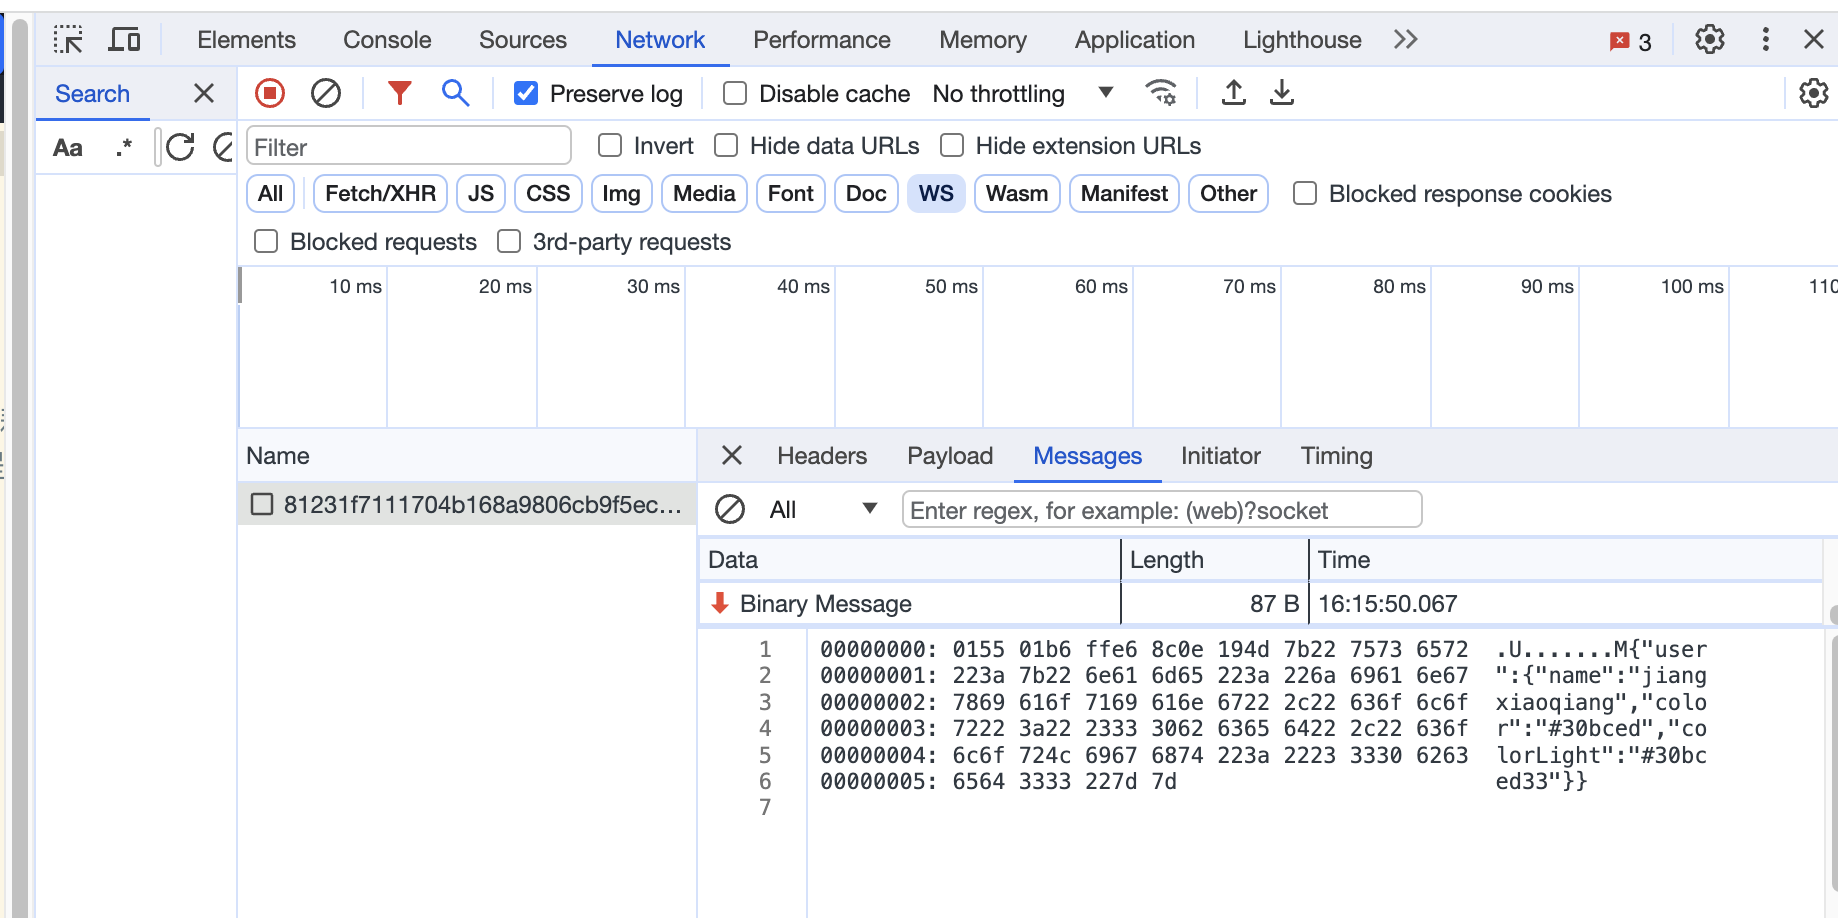The image size is (1838, 918).
Task: Select the inspect element icon
Action: (x=68, y=40)
